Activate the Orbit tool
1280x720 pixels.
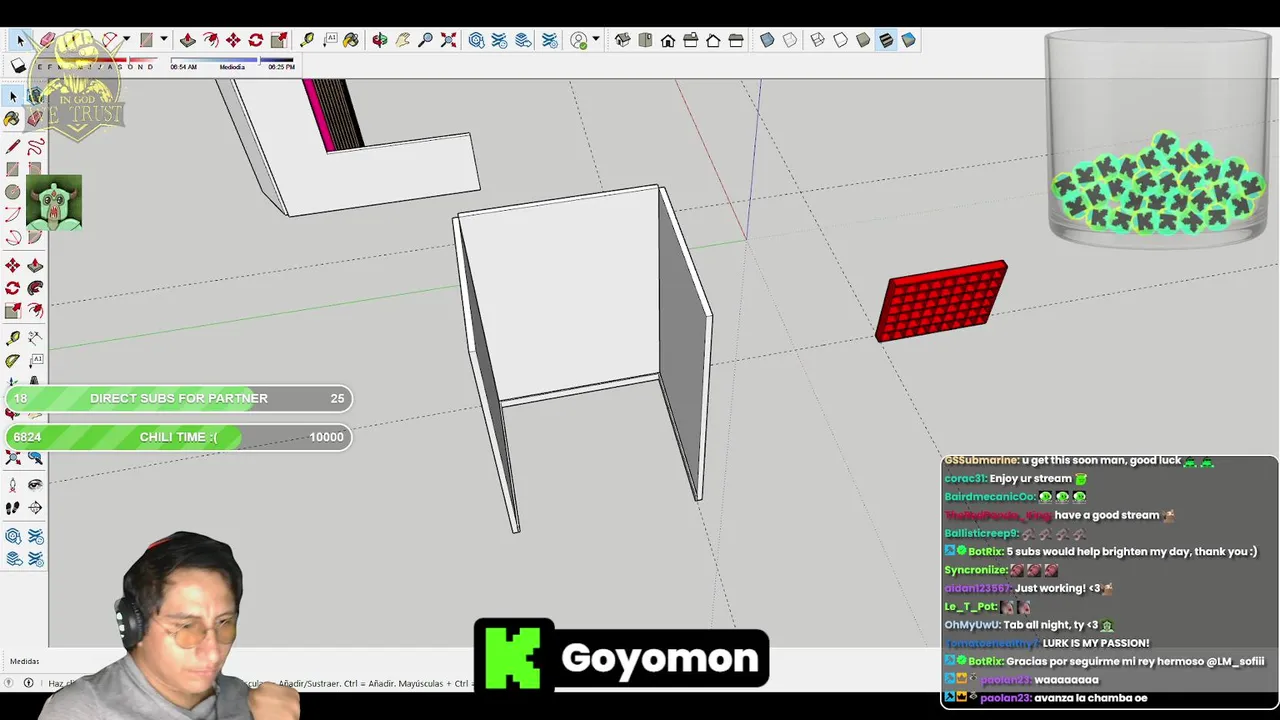click(380, 40)
